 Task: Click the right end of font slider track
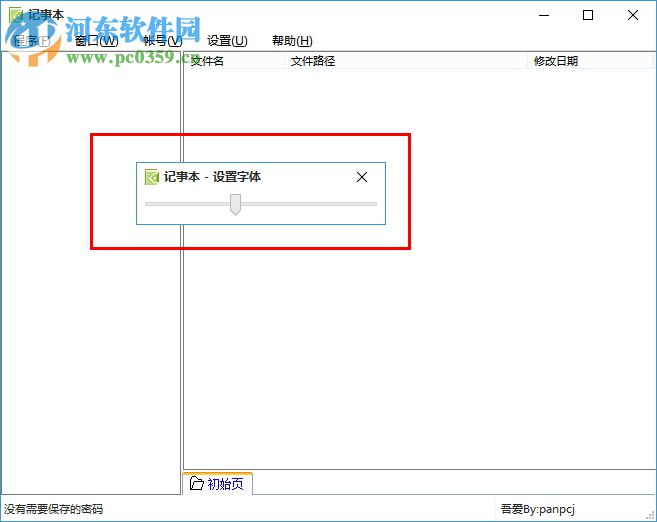[x=374, y=204]
